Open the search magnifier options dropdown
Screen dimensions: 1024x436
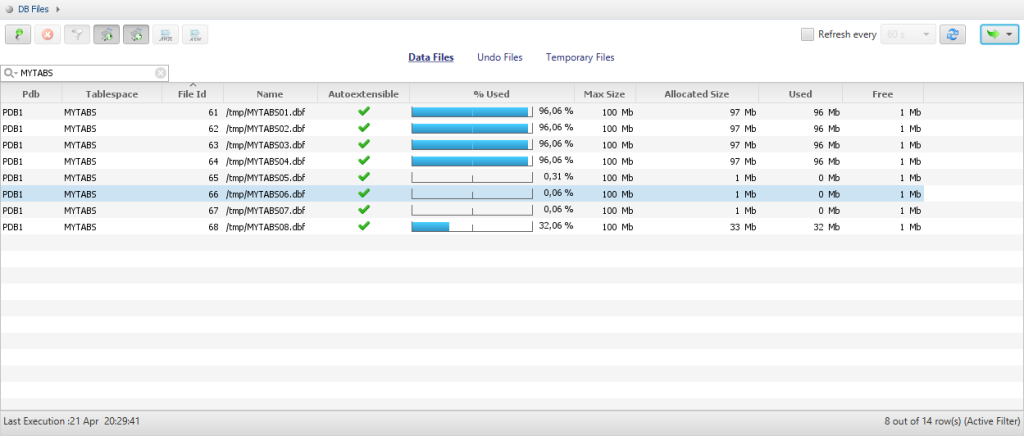[x=10, y=73]
